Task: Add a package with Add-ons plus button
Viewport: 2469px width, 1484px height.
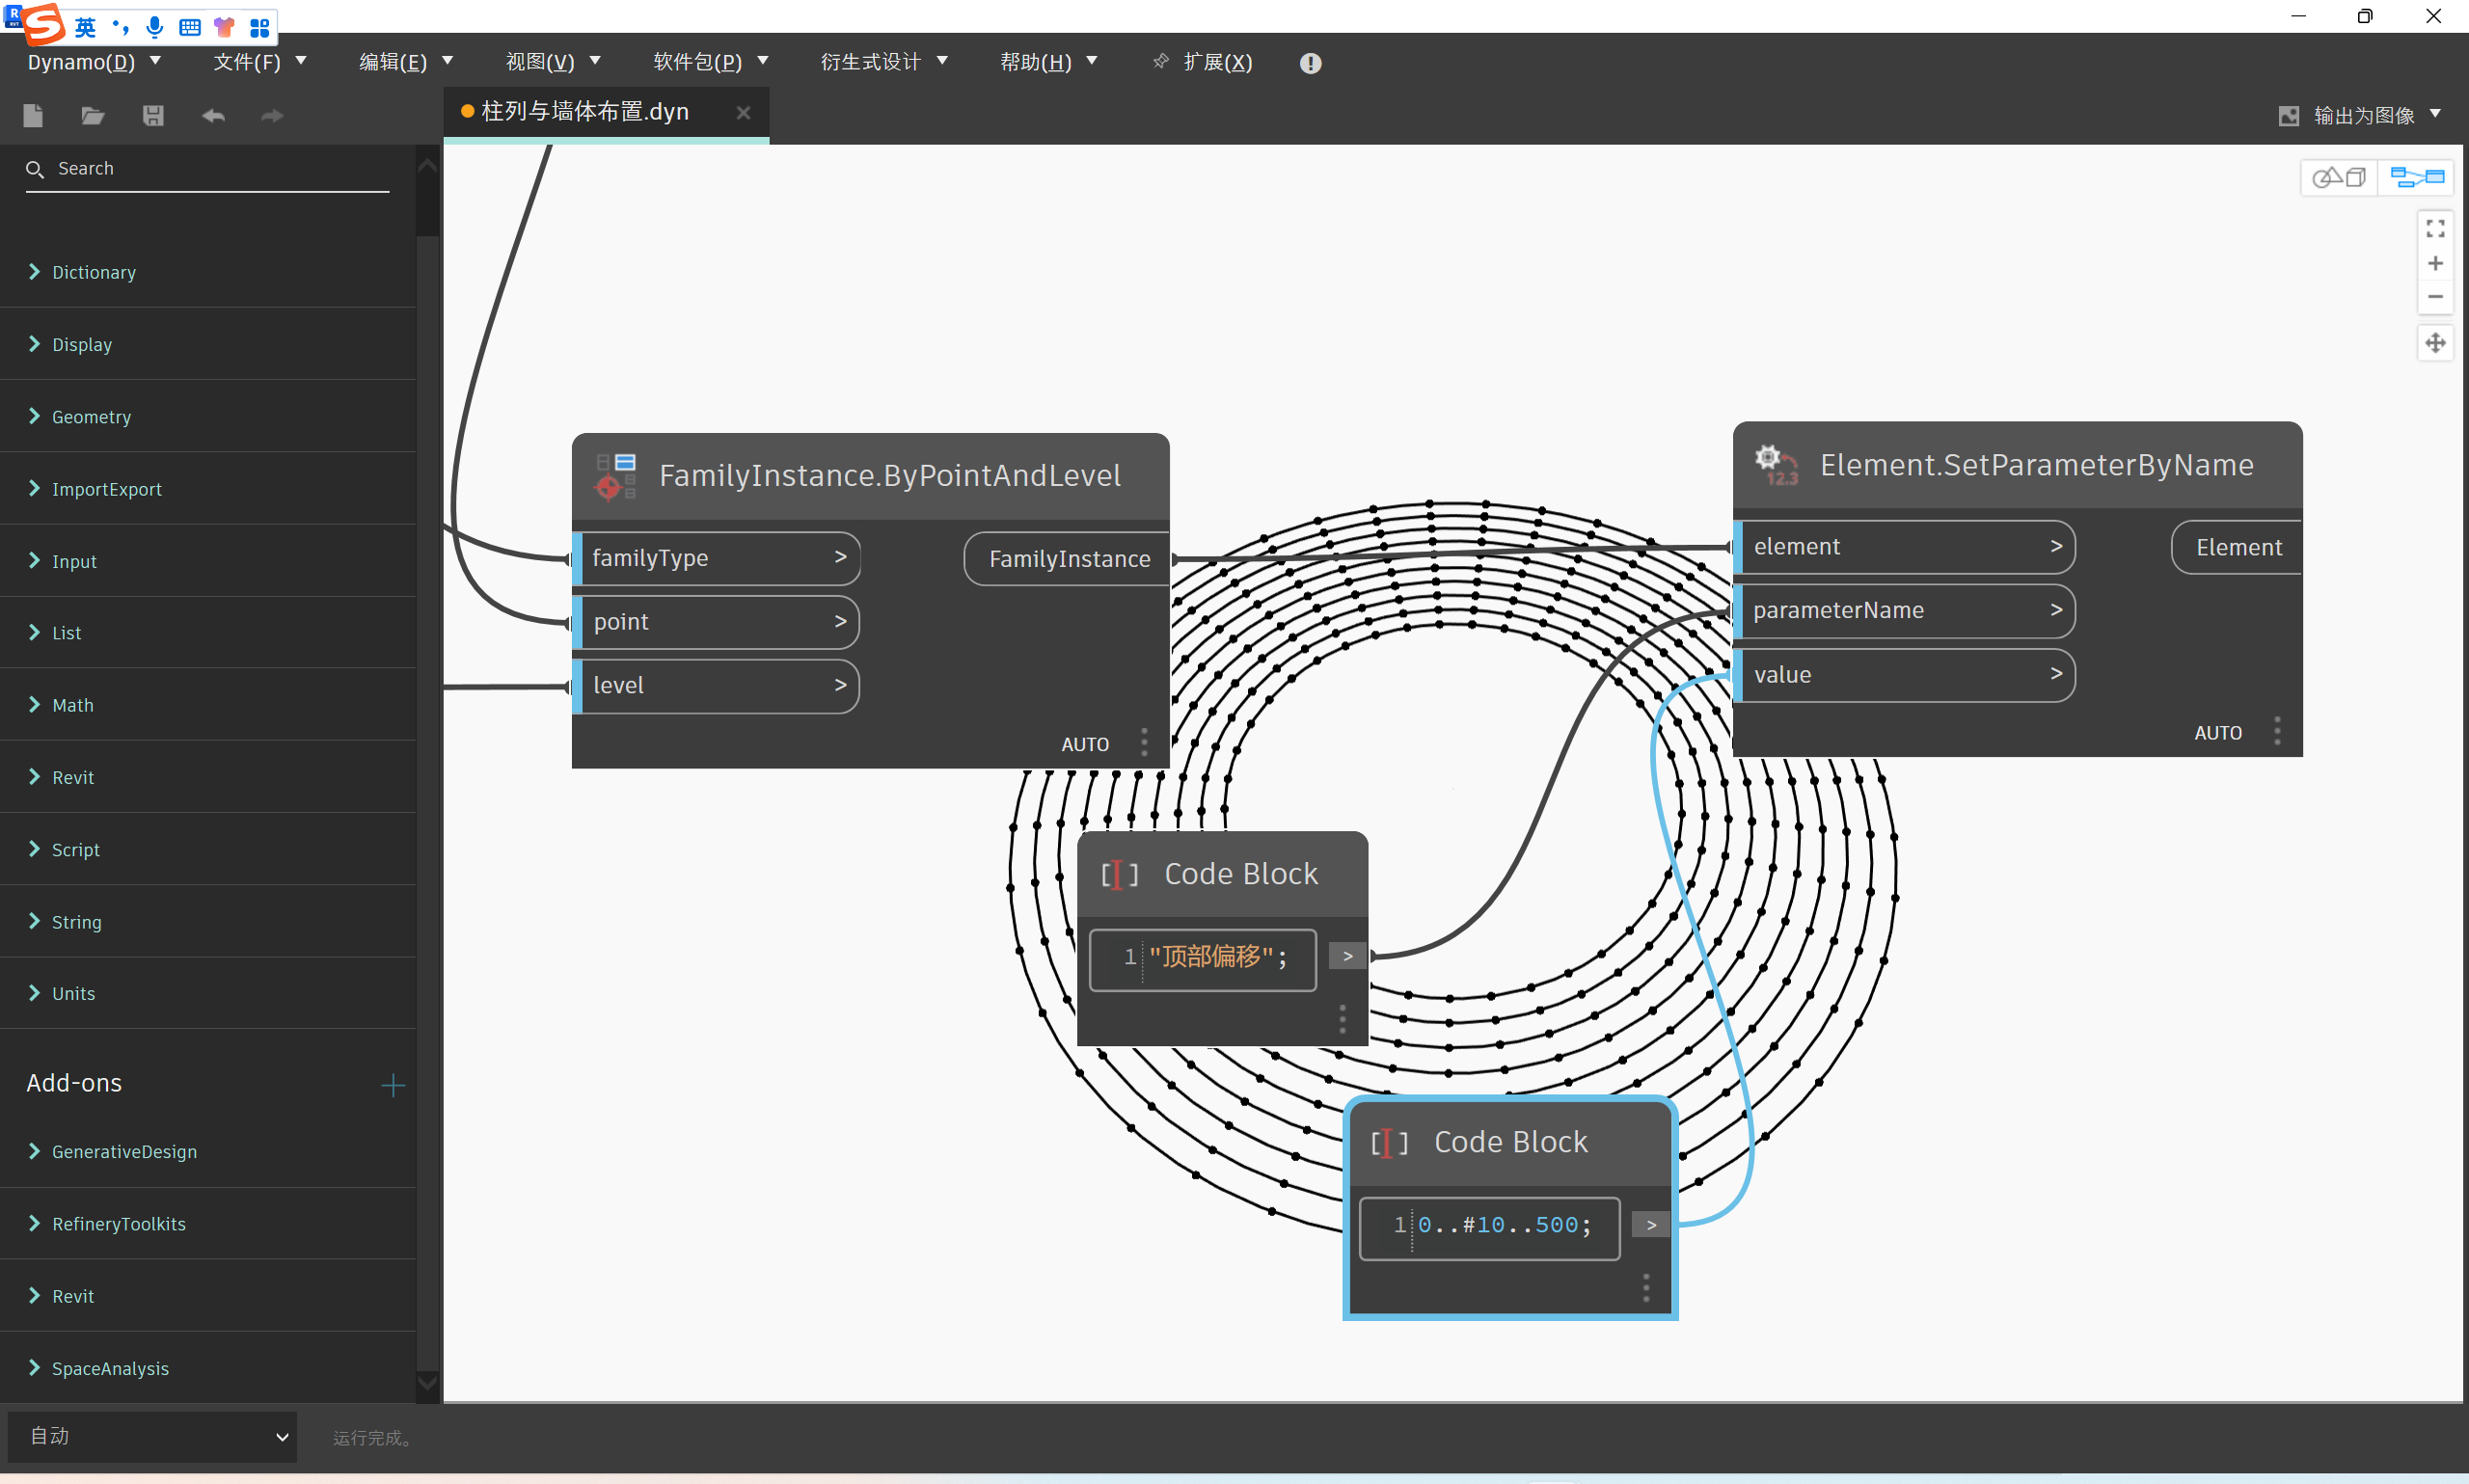Action: click(x=392, y=1085)
